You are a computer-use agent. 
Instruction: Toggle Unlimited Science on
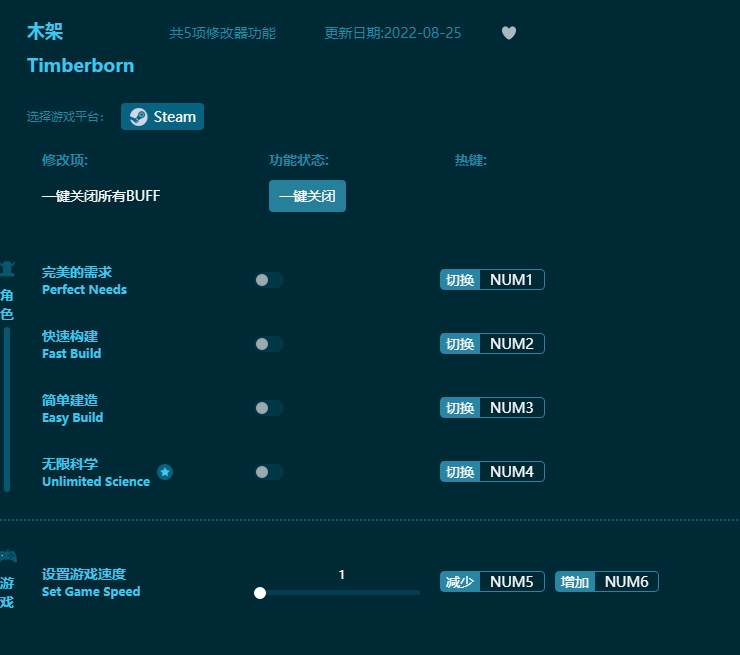269,472
